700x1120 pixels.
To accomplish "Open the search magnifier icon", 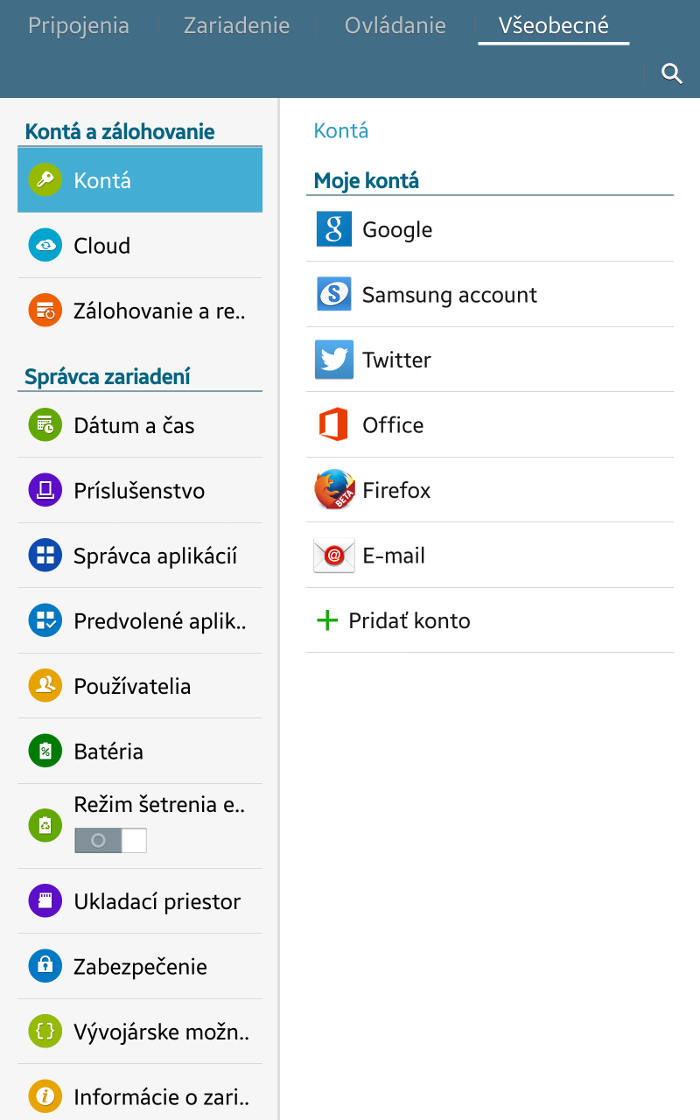I will coord(672,74).
